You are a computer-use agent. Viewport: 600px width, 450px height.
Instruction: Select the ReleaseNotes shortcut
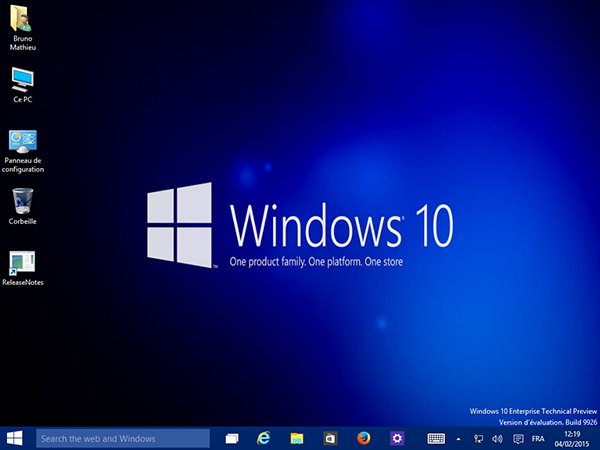22,262
